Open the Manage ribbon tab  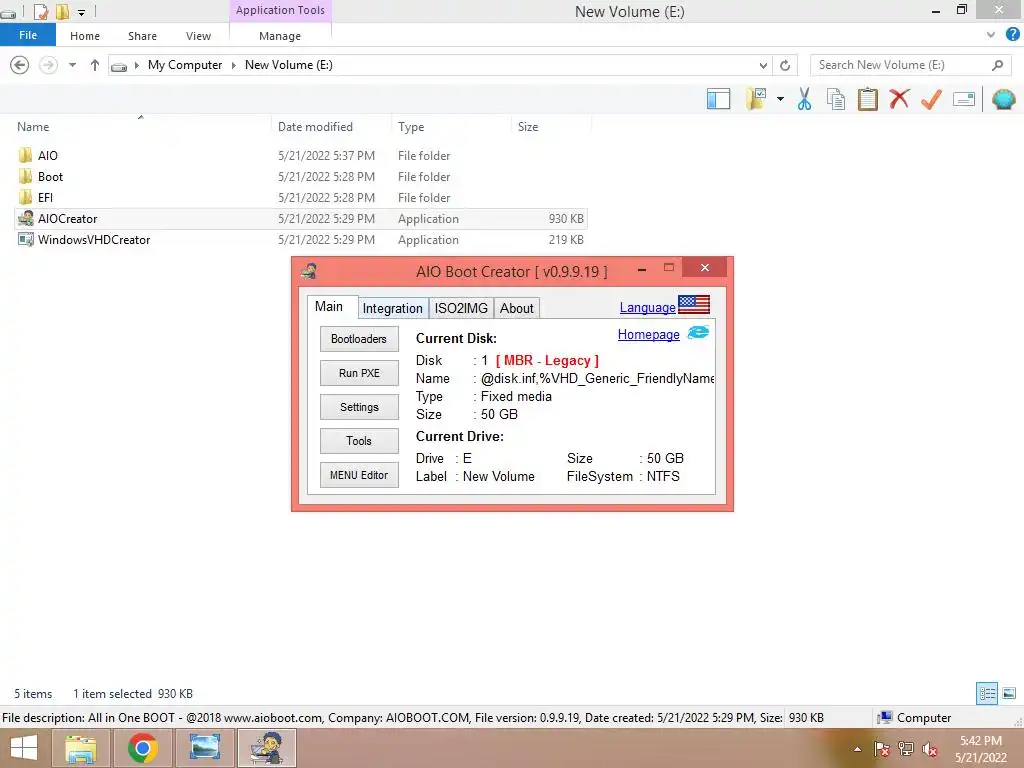280,36
